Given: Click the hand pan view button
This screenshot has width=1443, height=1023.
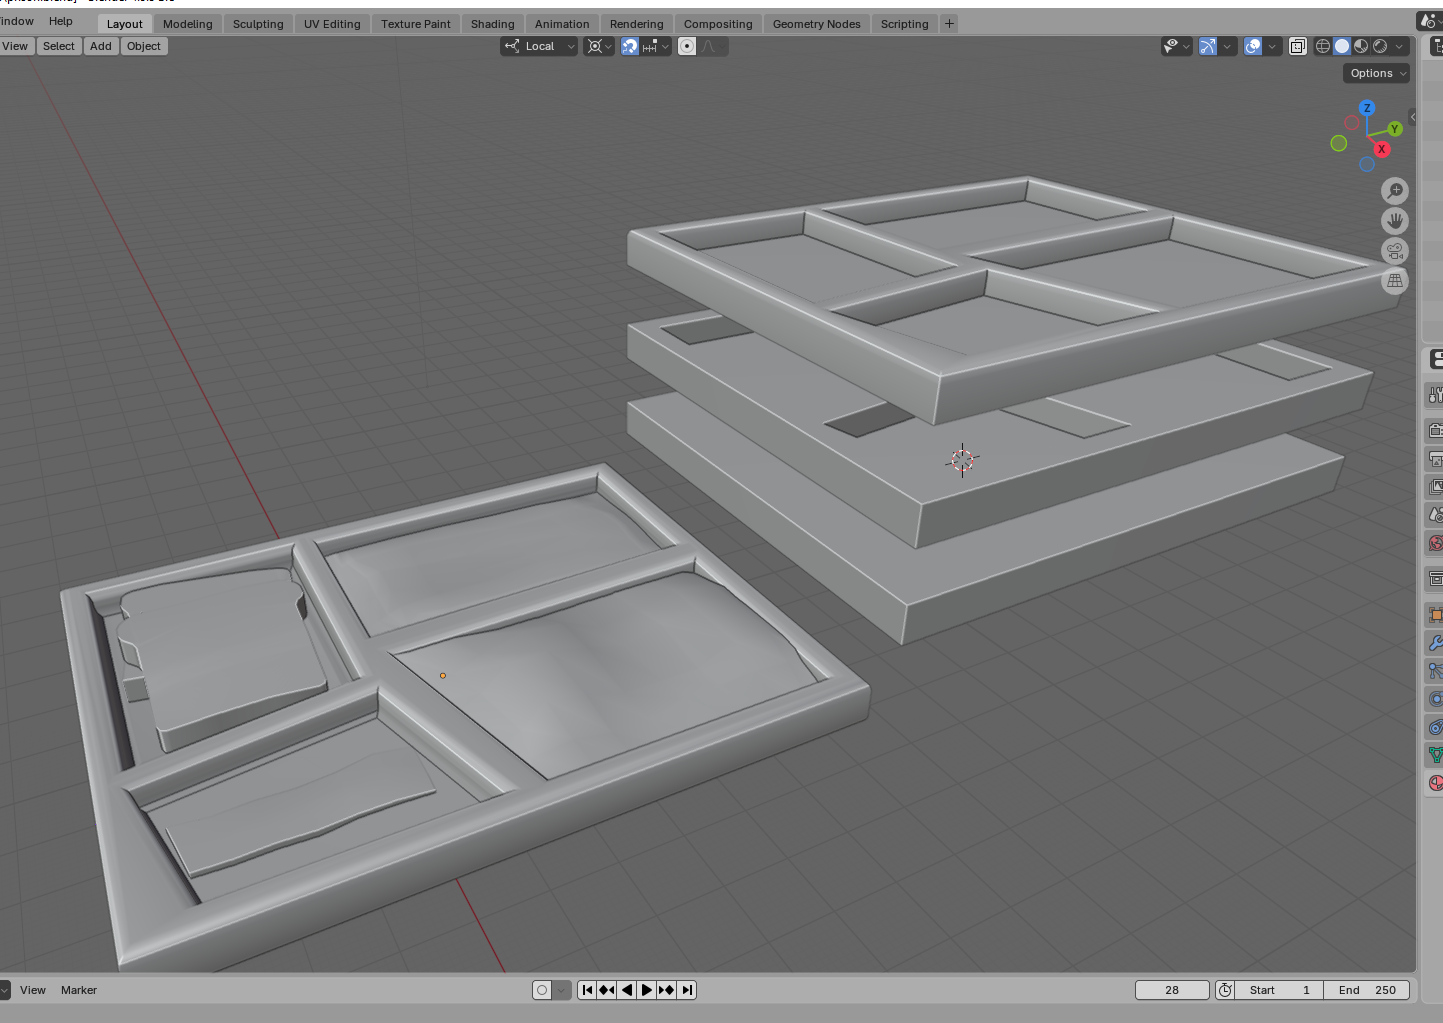Looking at the screenshot, I should tap(1395, 221).
